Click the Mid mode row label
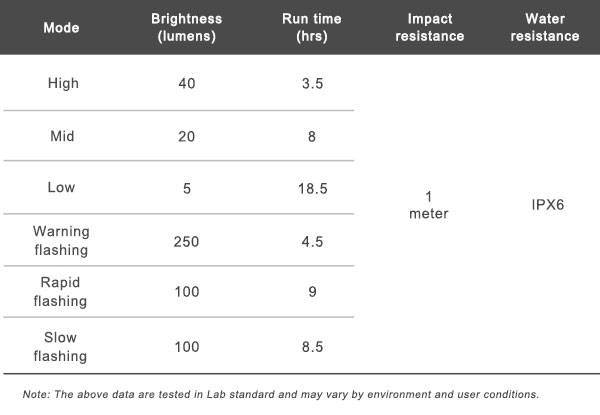Image resolution: width=600 pixels, height=415 pixels. coord(63,135)
